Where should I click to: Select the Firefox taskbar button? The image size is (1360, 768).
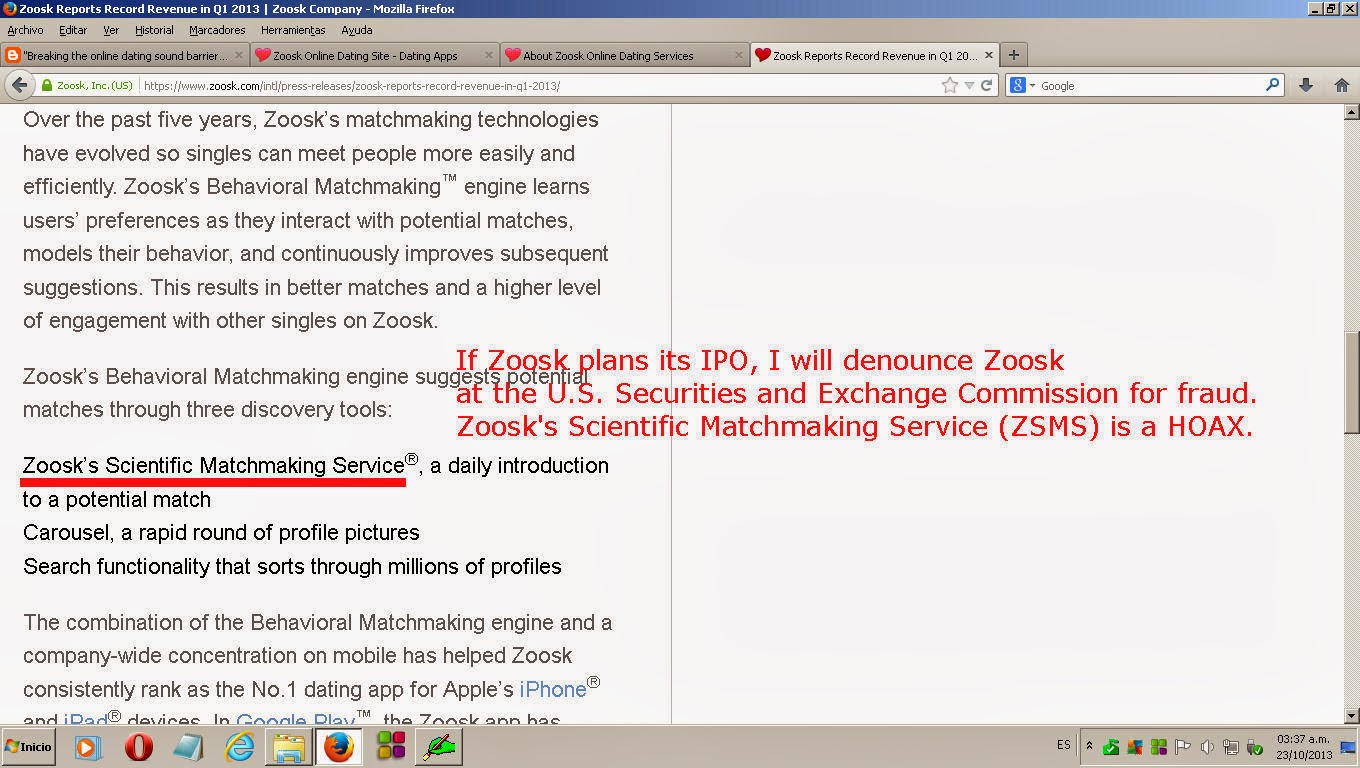tap(339, 747)
